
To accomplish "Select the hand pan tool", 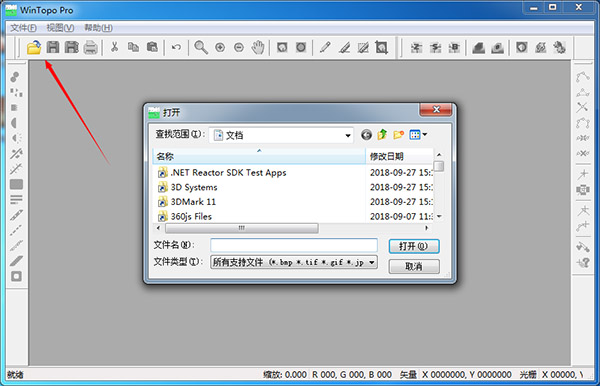I will click(258, 47).
